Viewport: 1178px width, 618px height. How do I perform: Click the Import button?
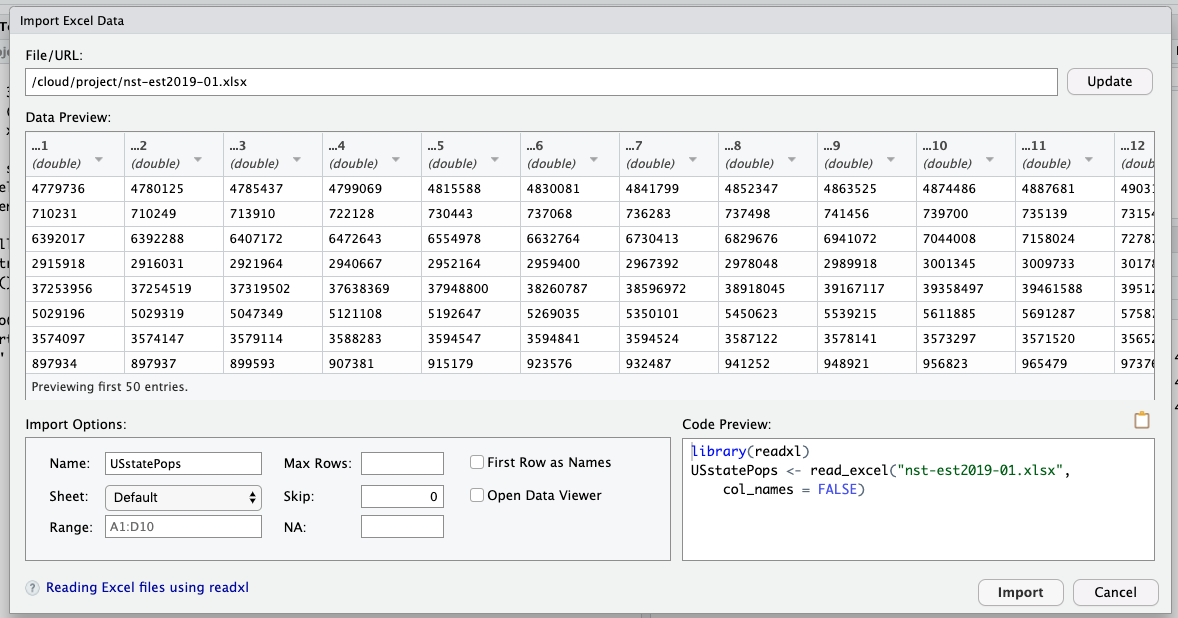(1020, 592)
